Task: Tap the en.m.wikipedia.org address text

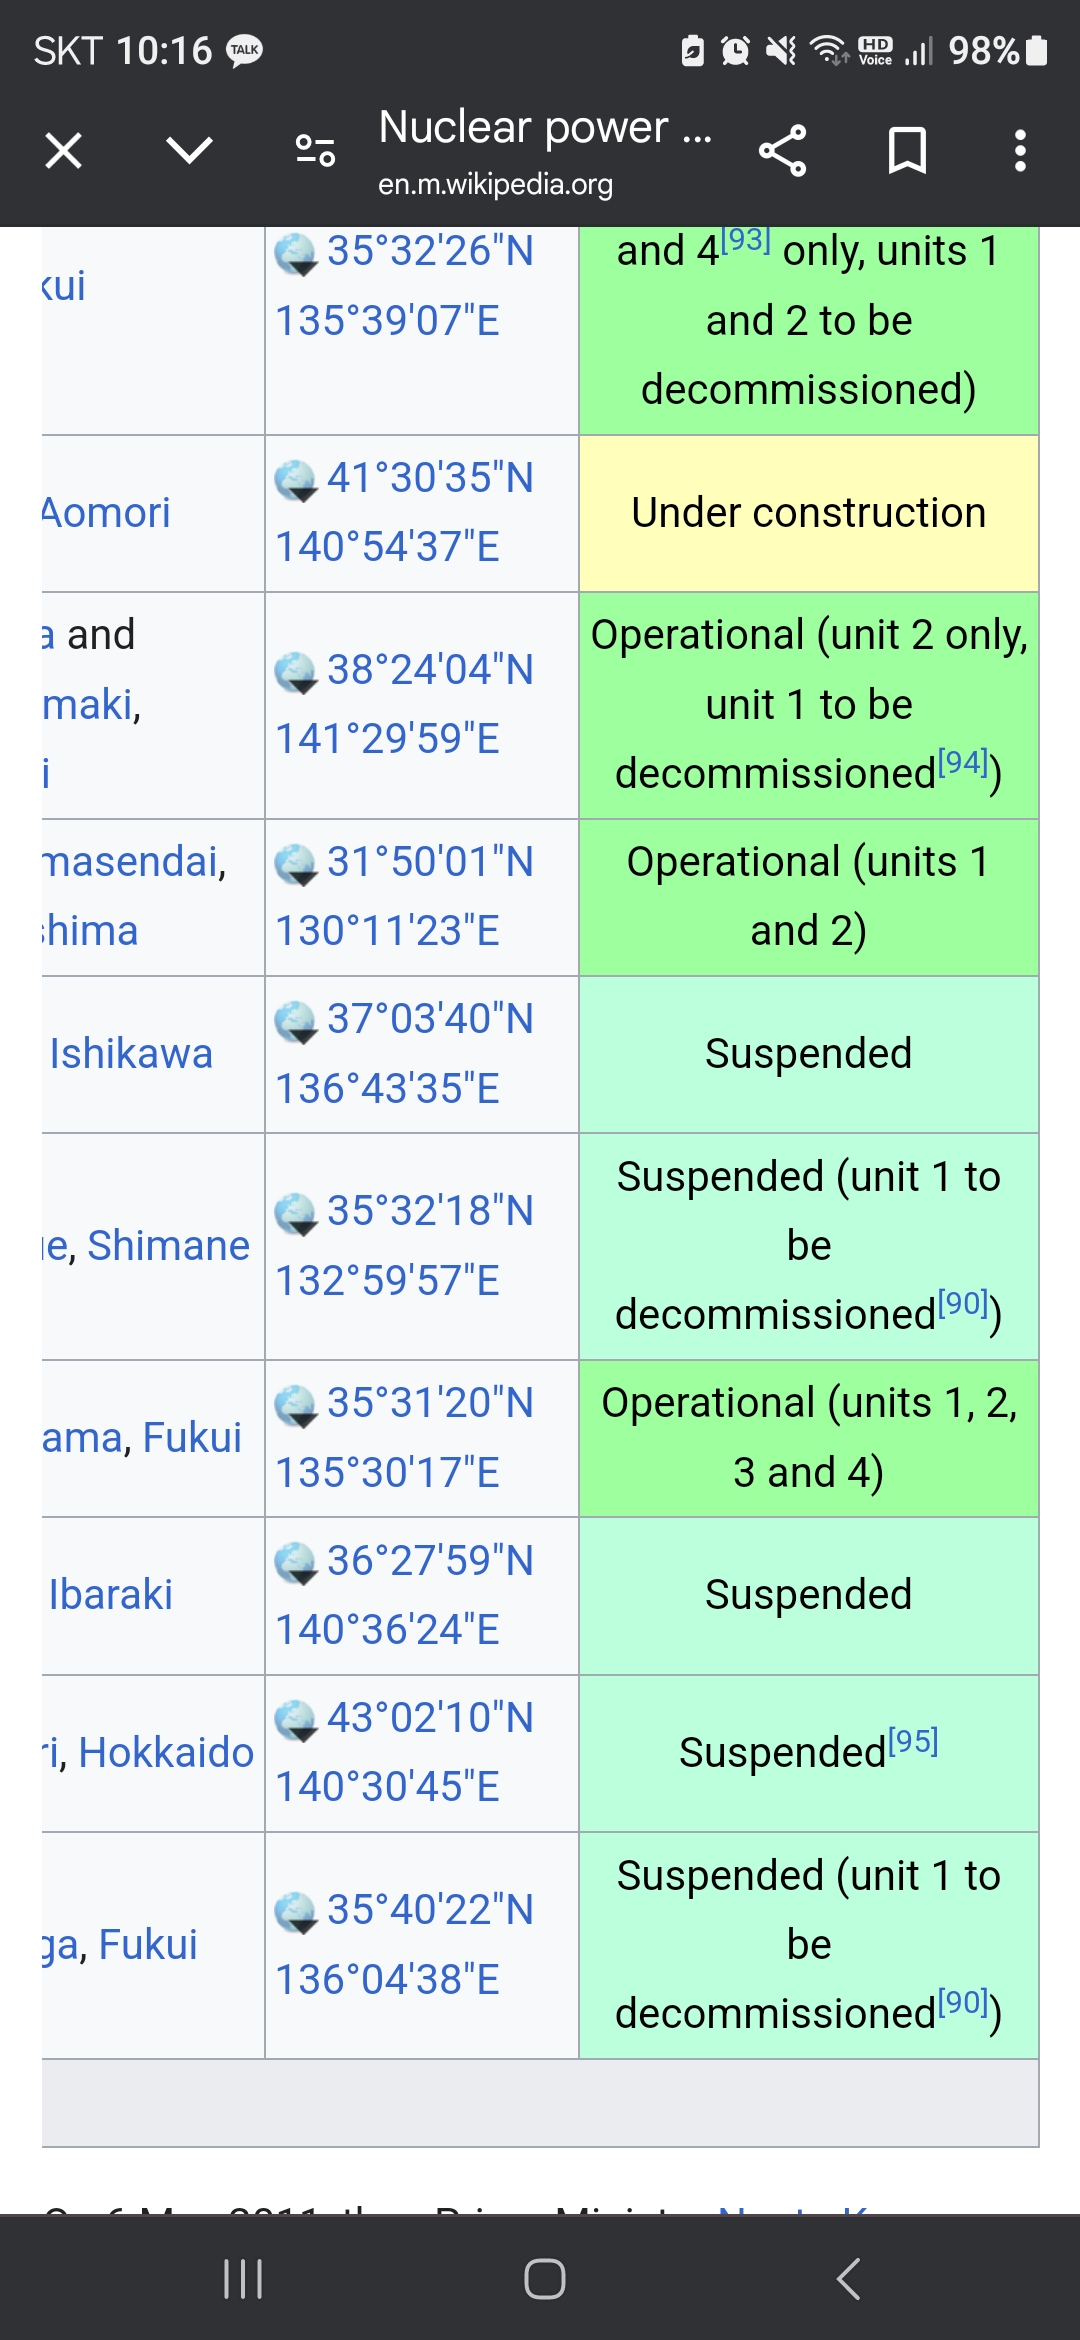Action: (x=495, y=184)
